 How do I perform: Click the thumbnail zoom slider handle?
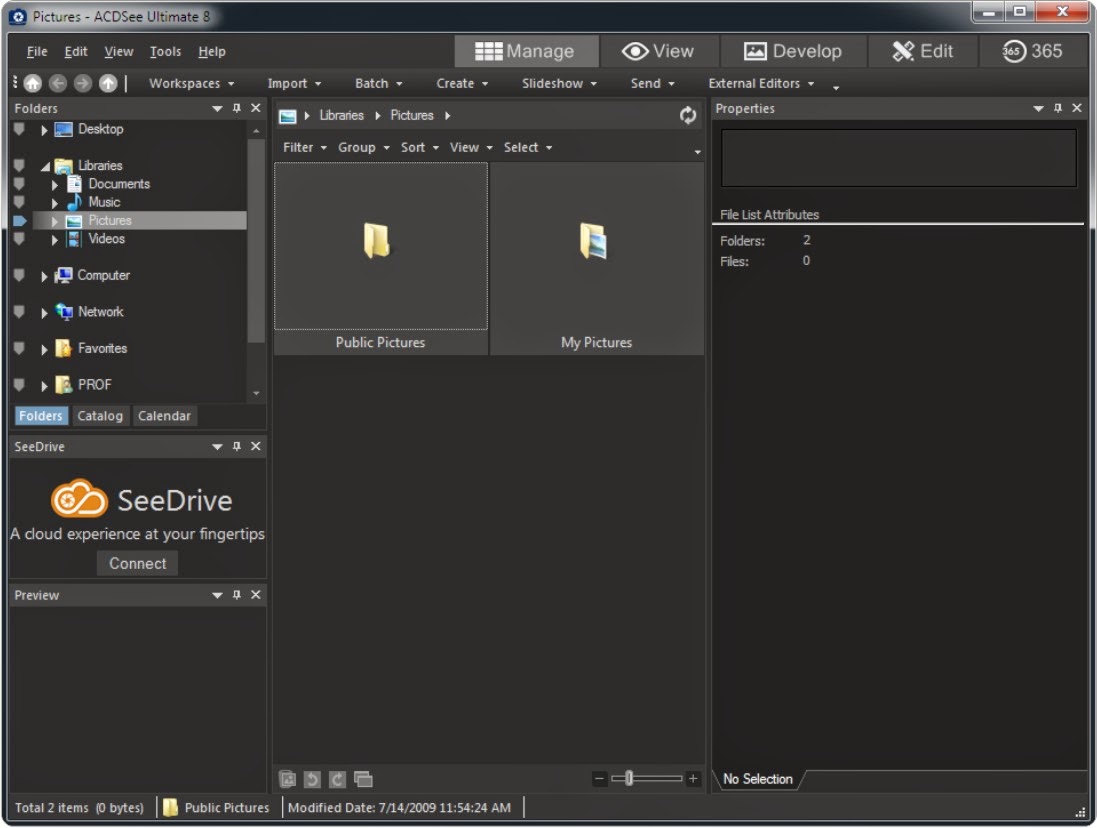(629, 778)
